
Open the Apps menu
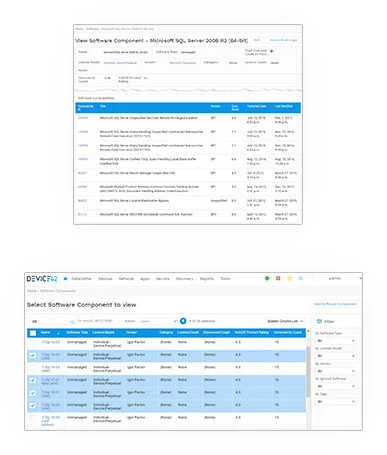point(145,279)
